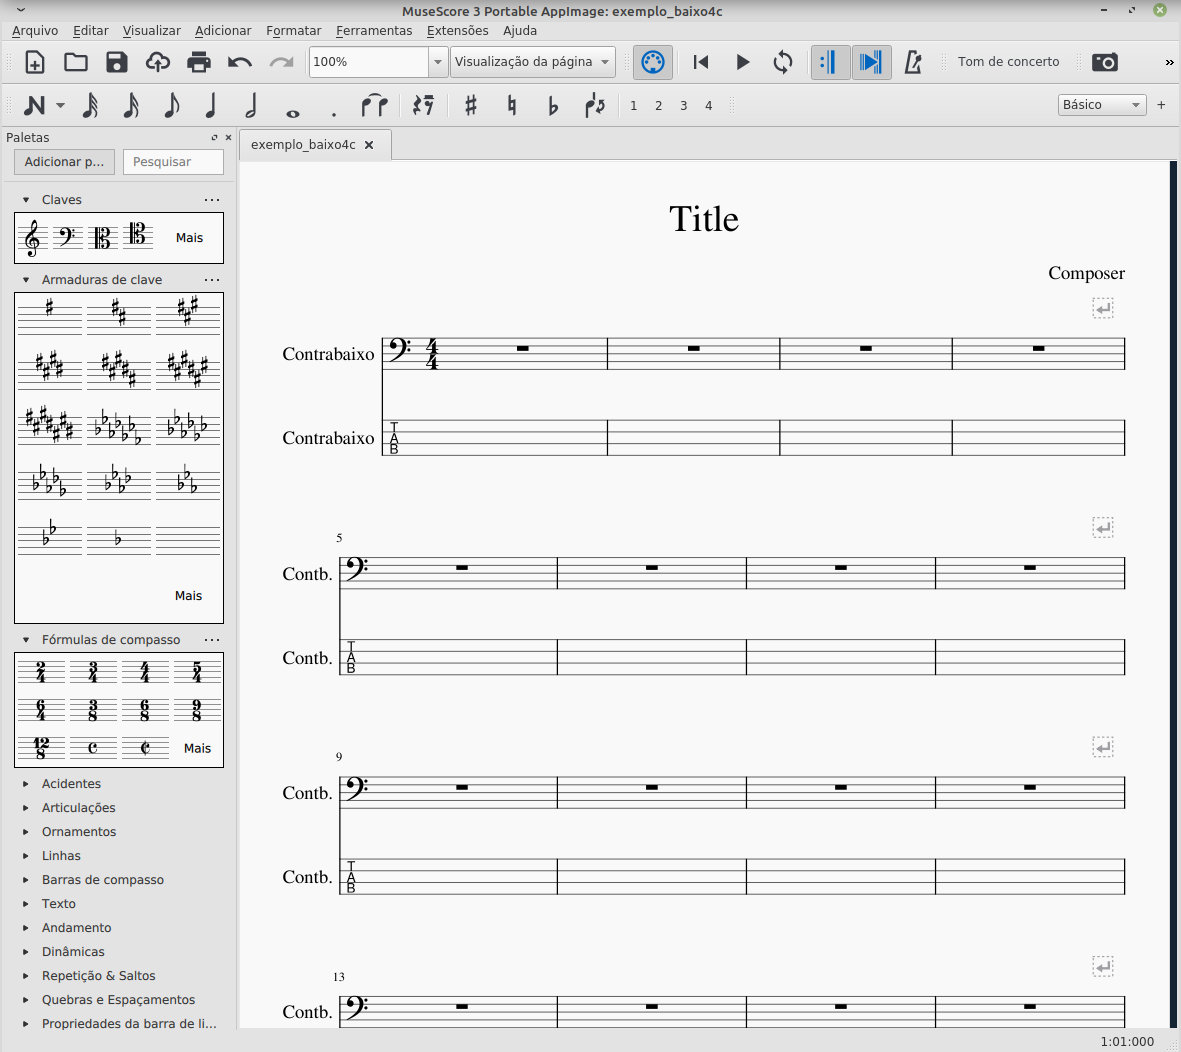Create a new score with the New icon

coord(35,62)
